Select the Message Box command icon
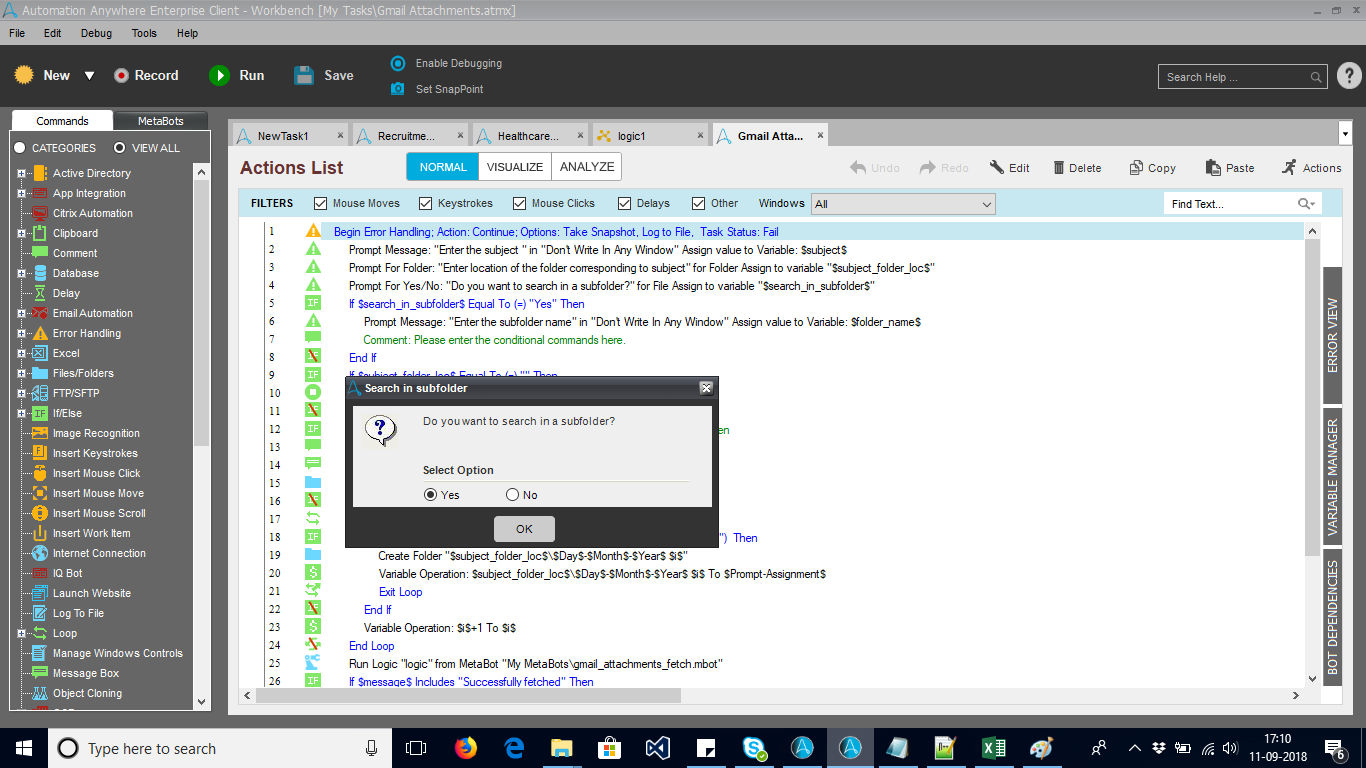The image size is (1366, 768). 40,673
